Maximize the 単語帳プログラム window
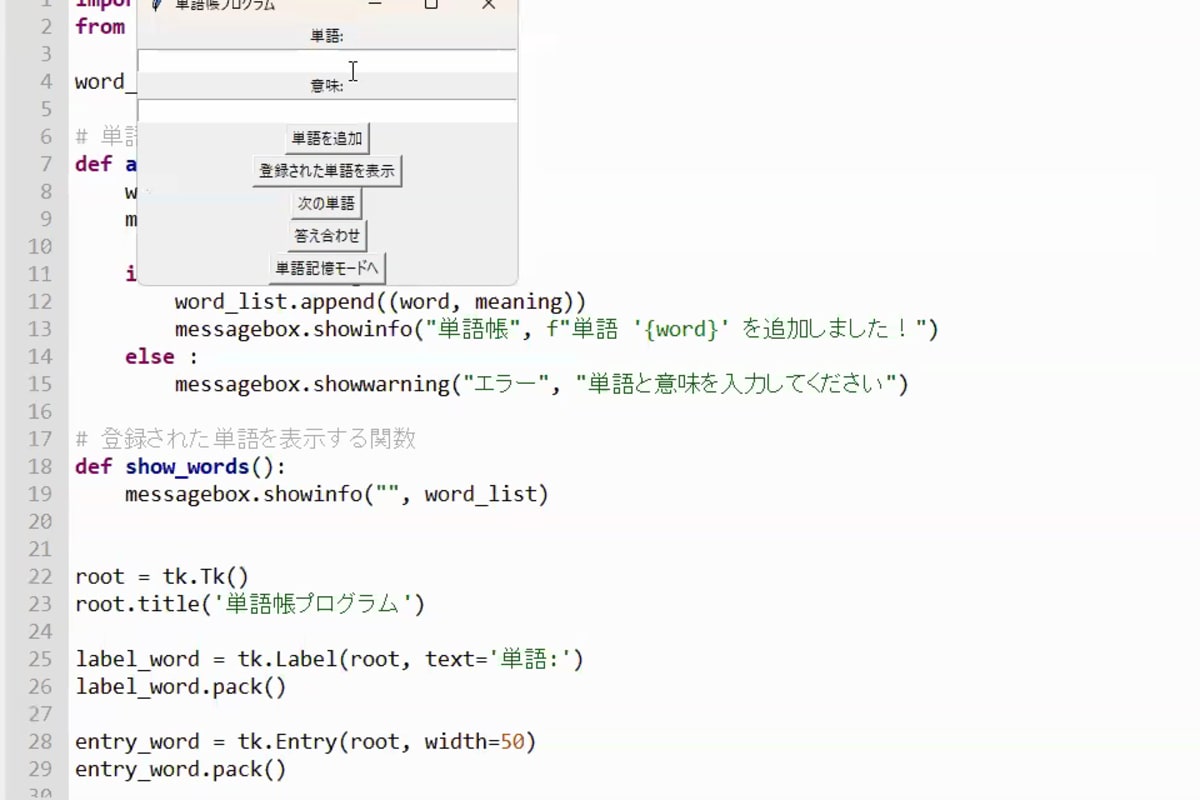This screenshot has height=800, width=1200. point(431,5)
